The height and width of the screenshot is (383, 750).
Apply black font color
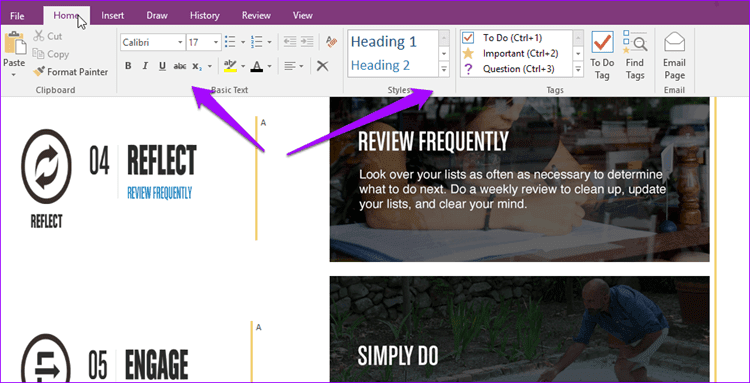[x=257, y=66]
